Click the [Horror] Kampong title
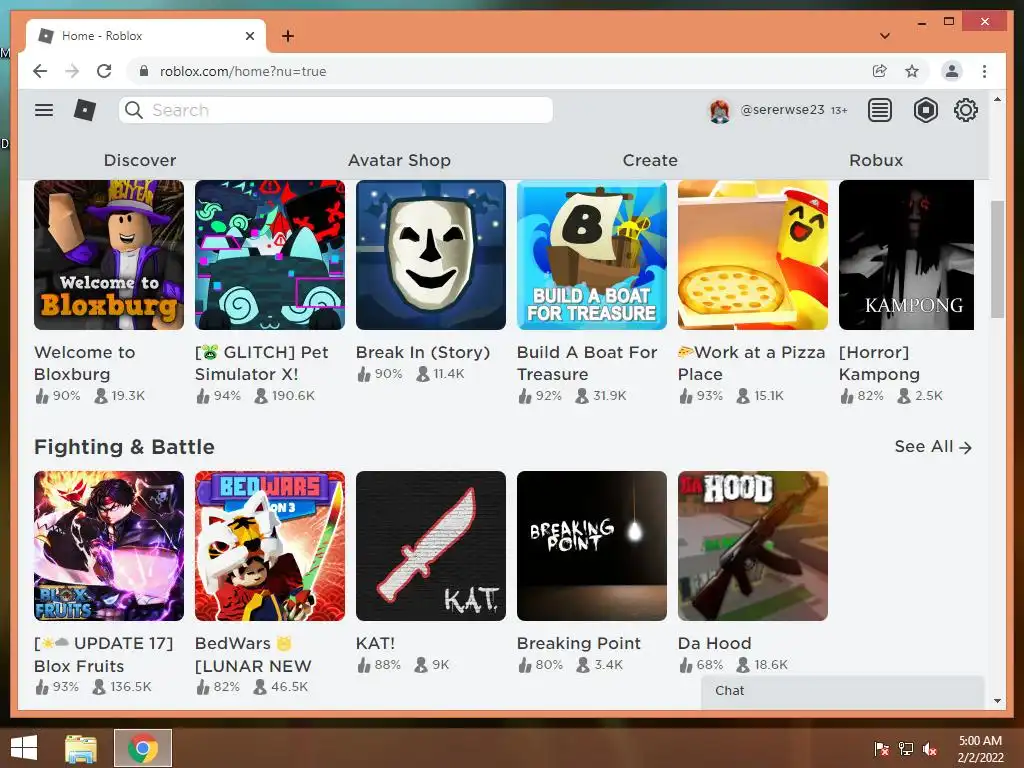The width and height of the screenshot is (1024, 768). click(x=879, y=363)
